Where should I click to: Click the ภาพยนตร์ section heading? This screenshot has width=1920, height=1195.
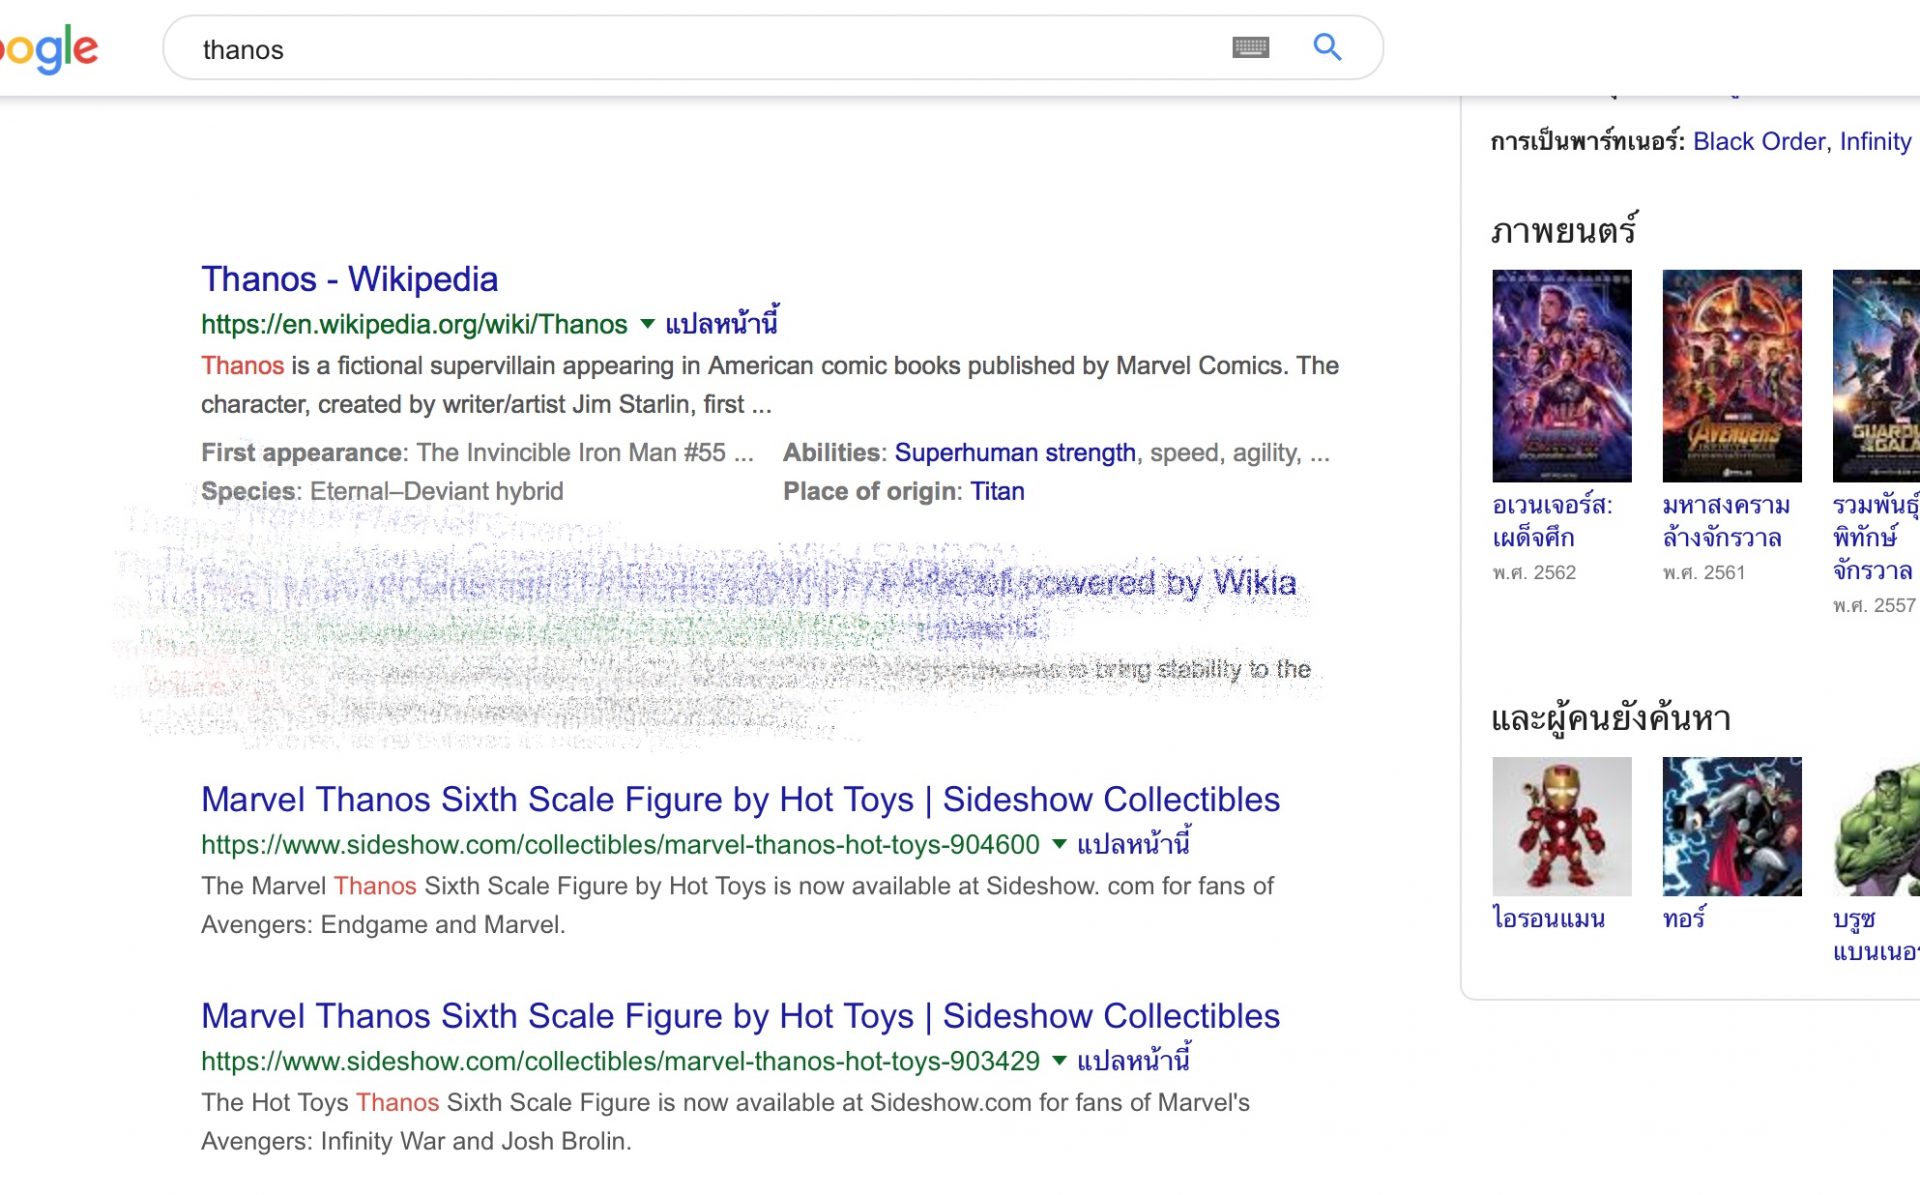coord(1563,230)
